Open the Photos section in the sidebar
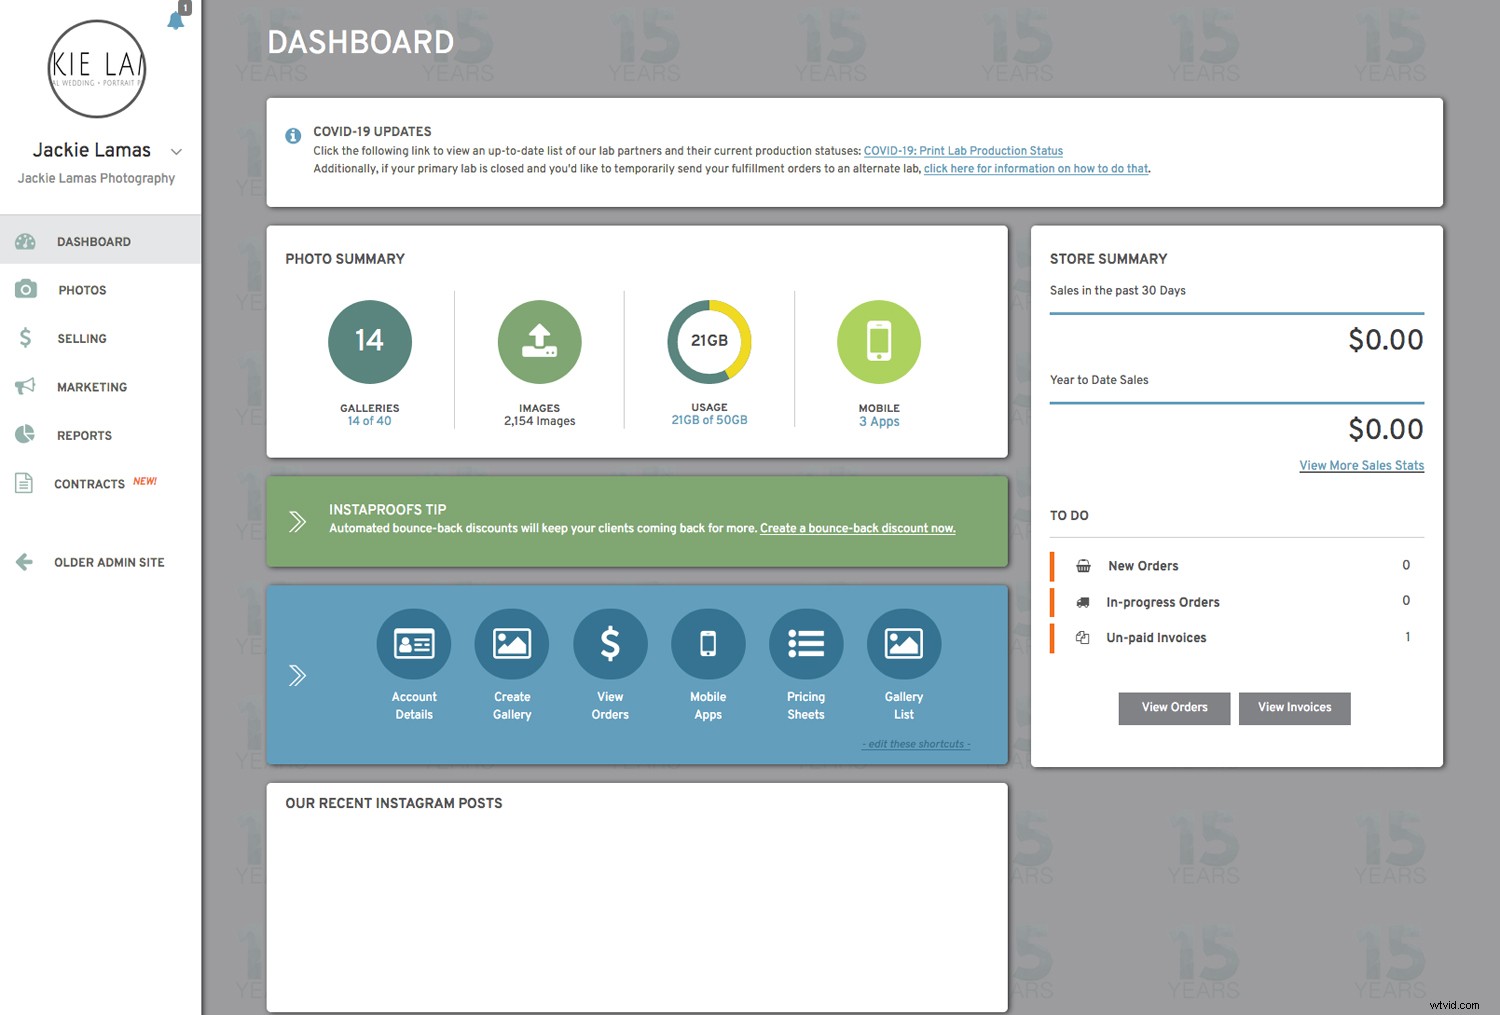 (82, 289)
